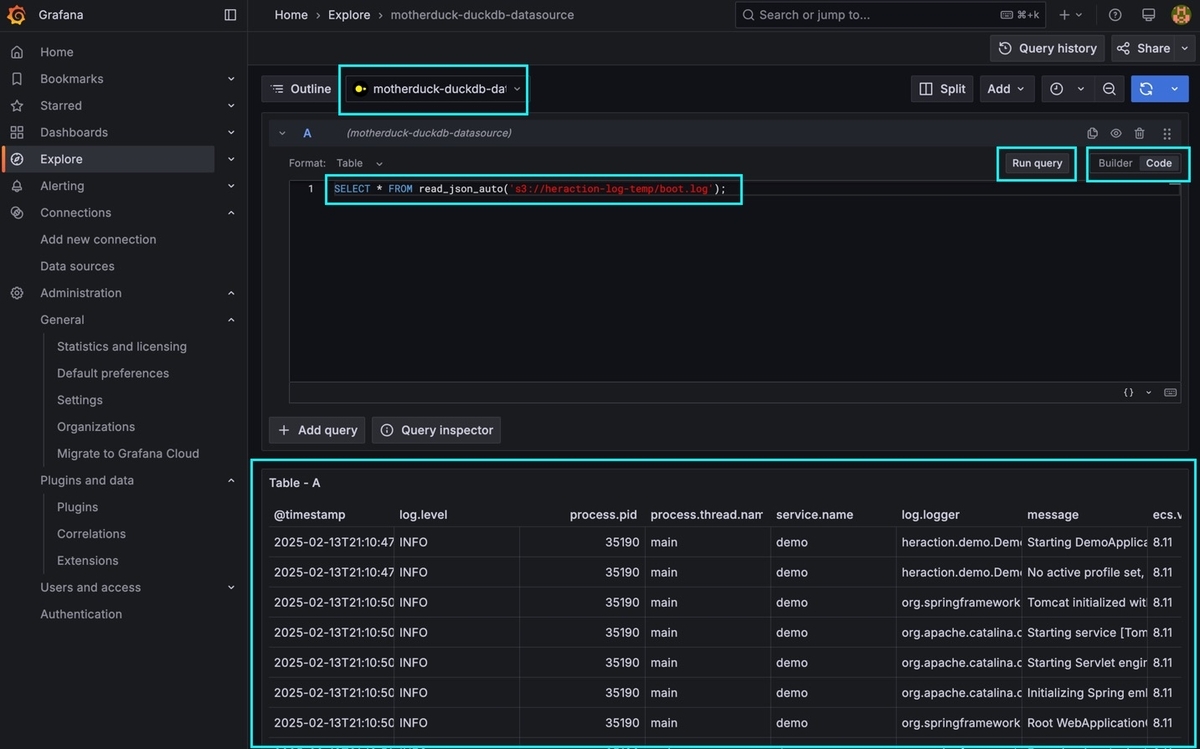Open the Format Table dropdown
This screenshot has width=1200, height=749.
pyautogui.click(x=359, y=163)
